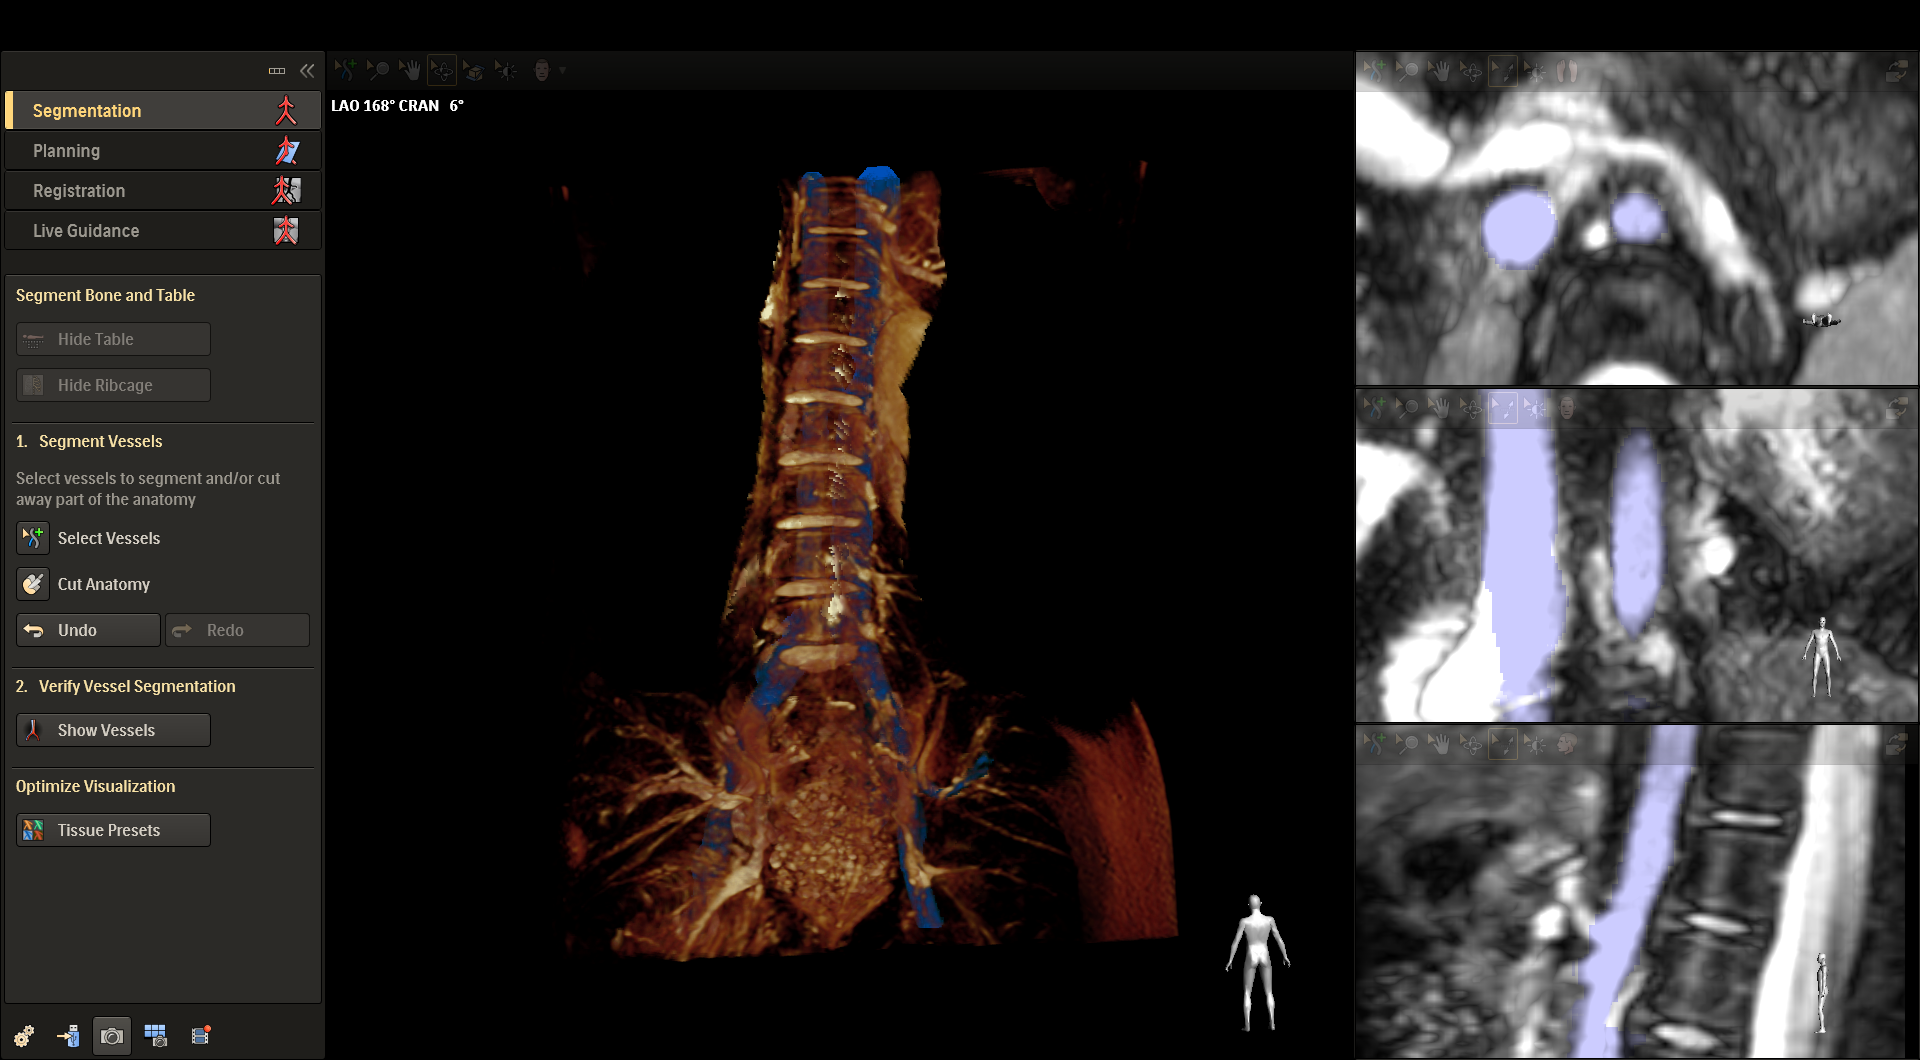Viewport: 1920px width, 1060px height.
Task: Toggle Hide Ribcage option
Action: point(113,385)
